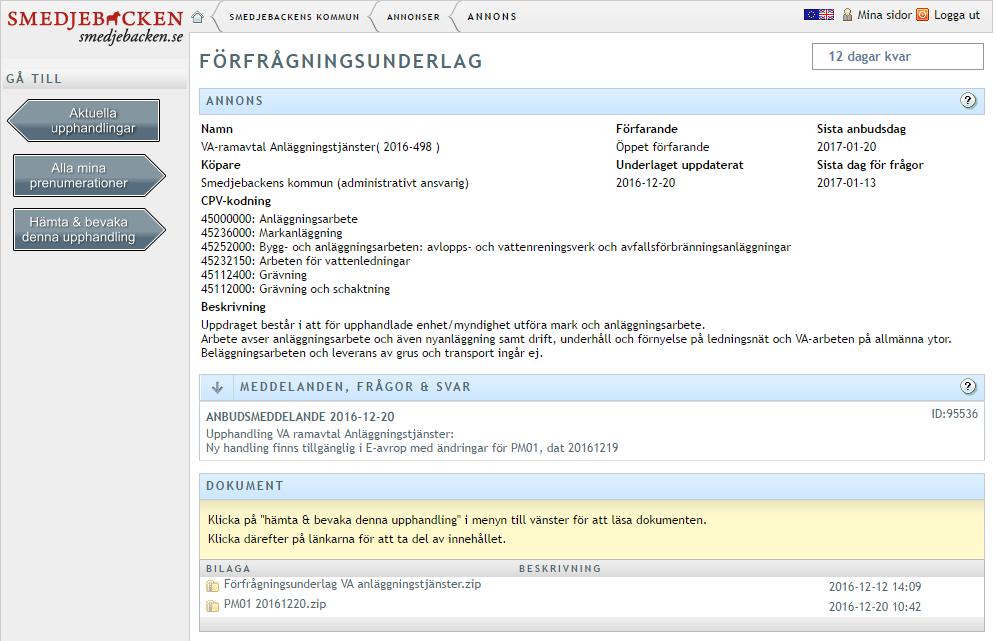Select the Annons breadcrumb item

tap(492, 17)
